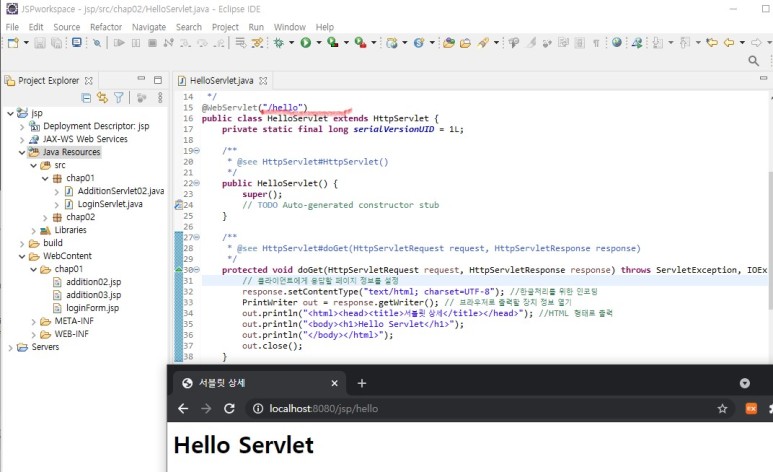Click the Save All icon
773x472 pixels.
(x=57, y=43)
